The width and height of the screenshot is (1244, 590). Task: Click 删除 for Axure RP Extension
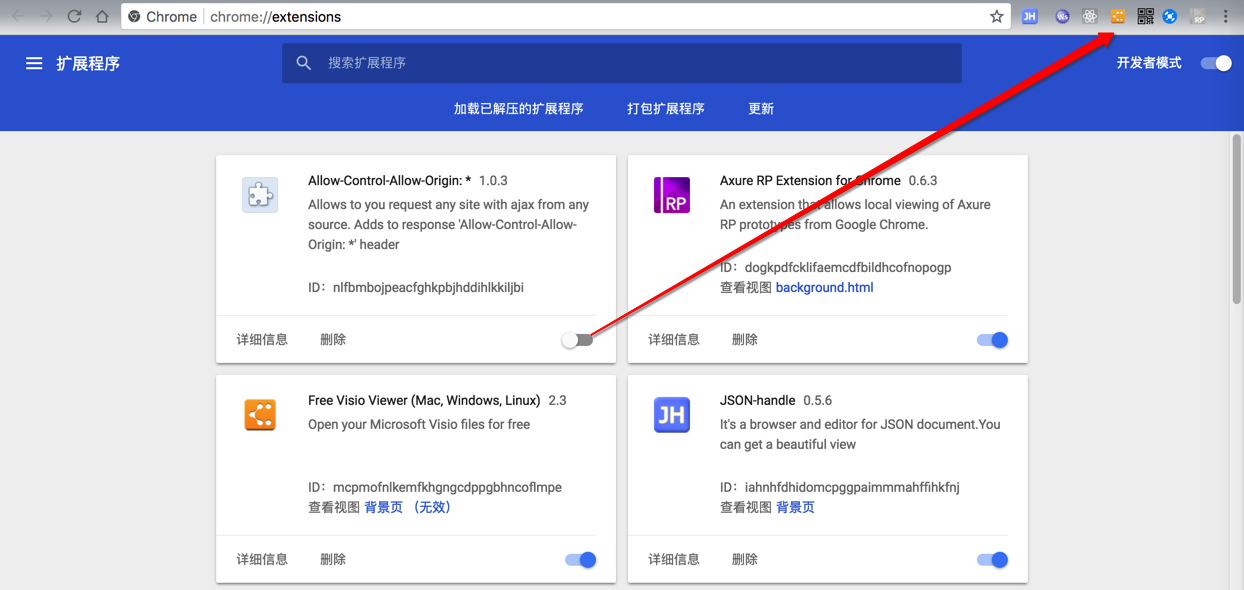[745, 340]
